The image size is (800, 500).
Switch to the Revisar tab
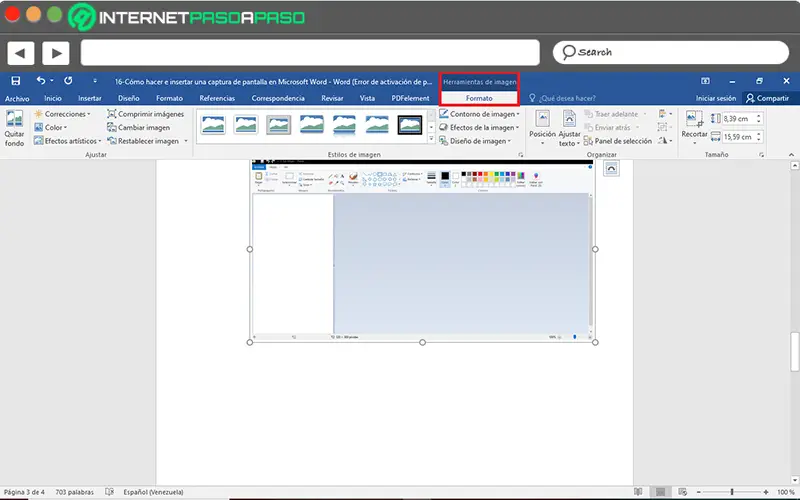click(x=332, y=98)
